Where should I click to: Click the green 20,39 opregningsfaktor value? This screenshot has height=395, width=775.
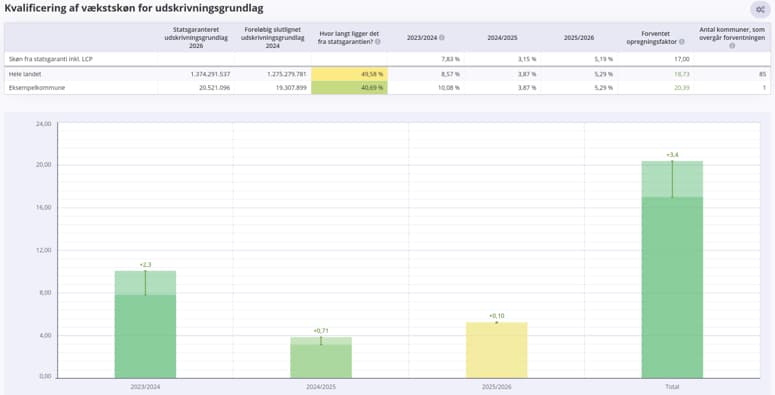(682, 88)
